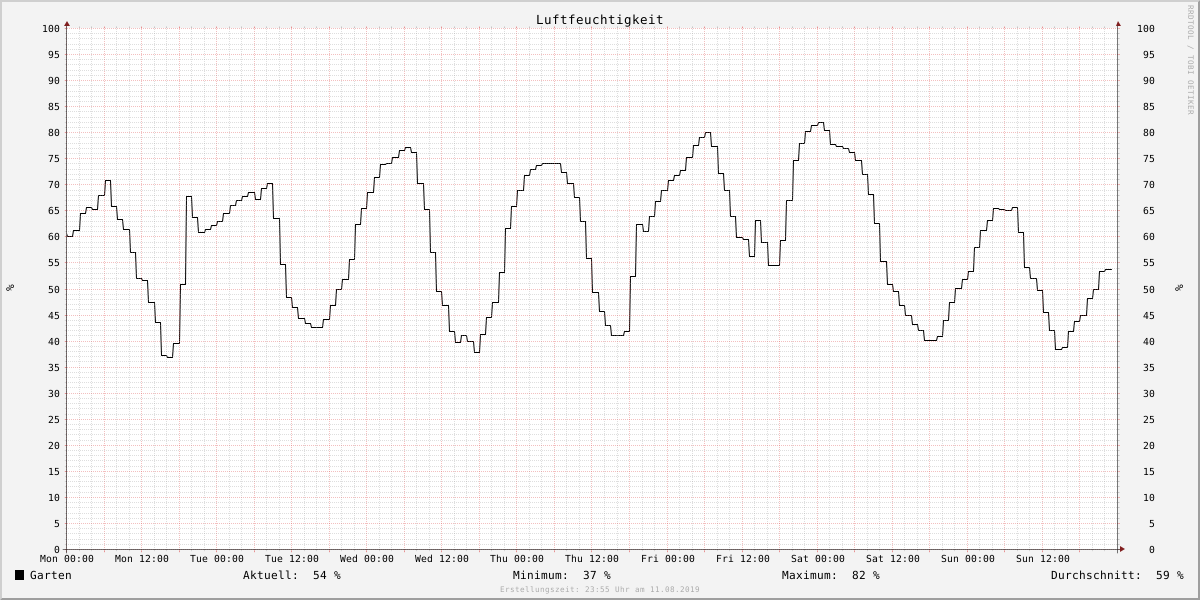The image size is (1200, 600).
Task: Click the 80 label on the left axis
Action: (54, 133)
